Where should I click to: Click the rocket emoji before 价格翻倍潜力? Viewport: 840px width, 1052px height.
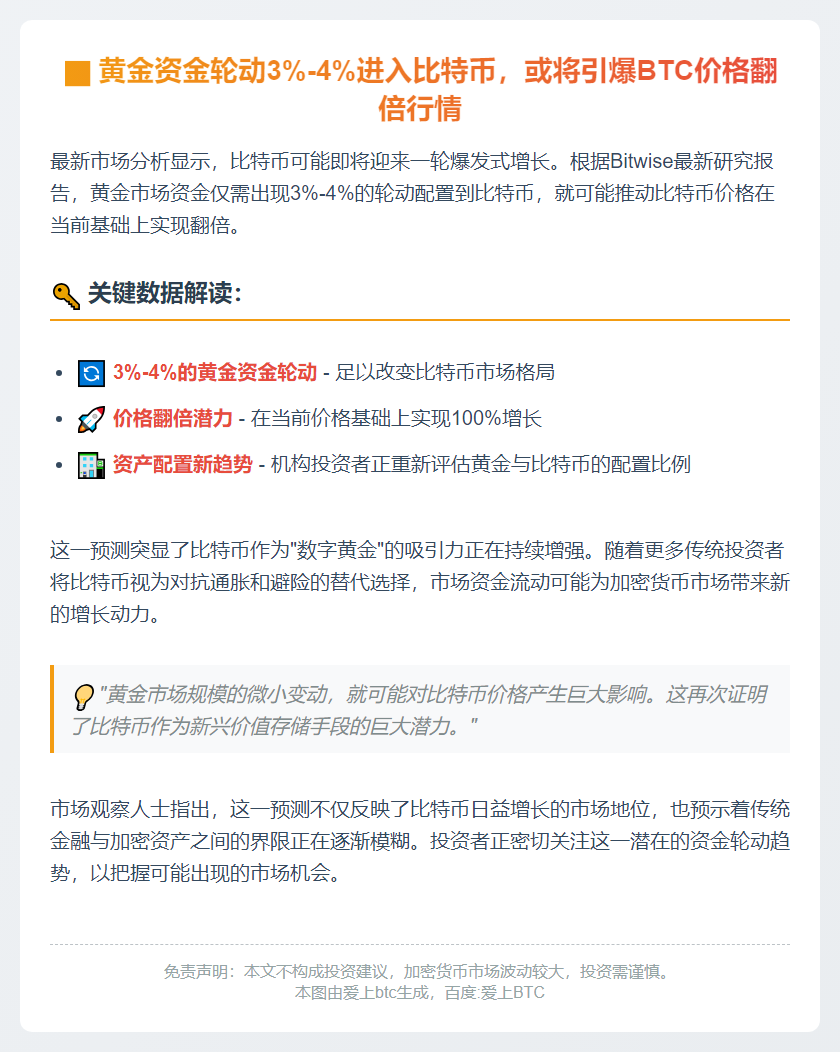coord(91,419)
